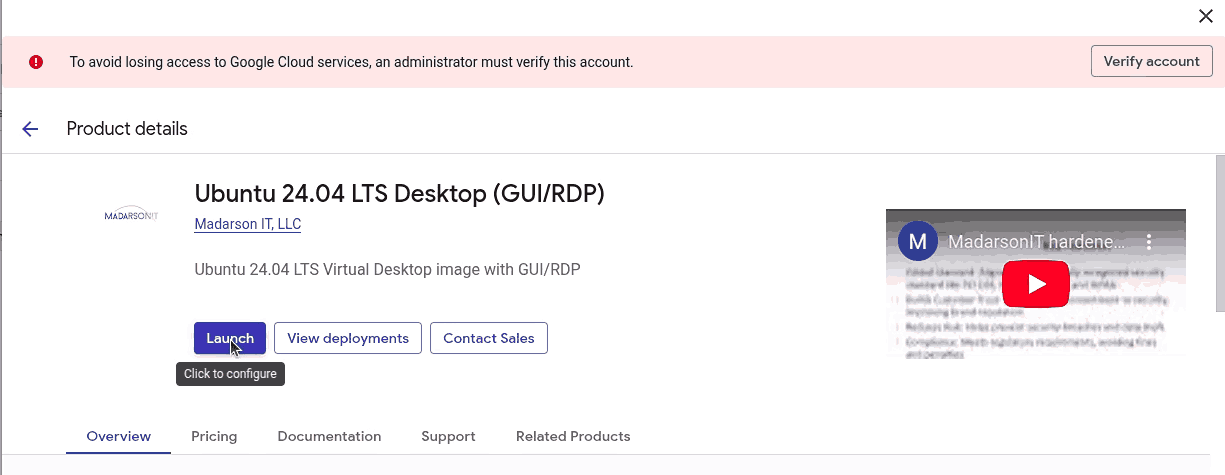Click the Contact Sales button

click(x=489, y=338)
